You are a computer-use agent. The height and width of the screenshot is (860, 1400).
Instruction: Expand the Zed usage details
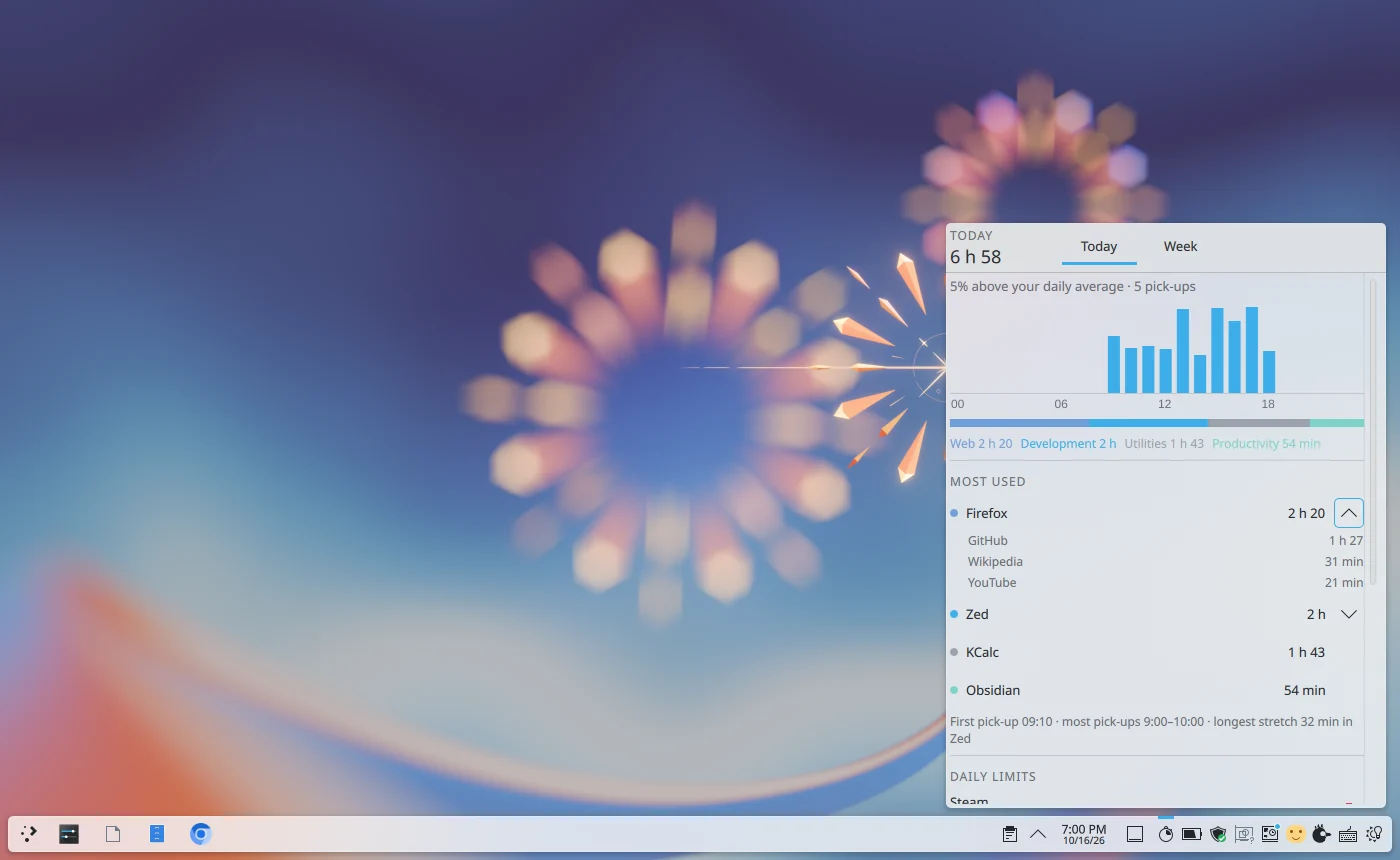(x=1349, y=614)
